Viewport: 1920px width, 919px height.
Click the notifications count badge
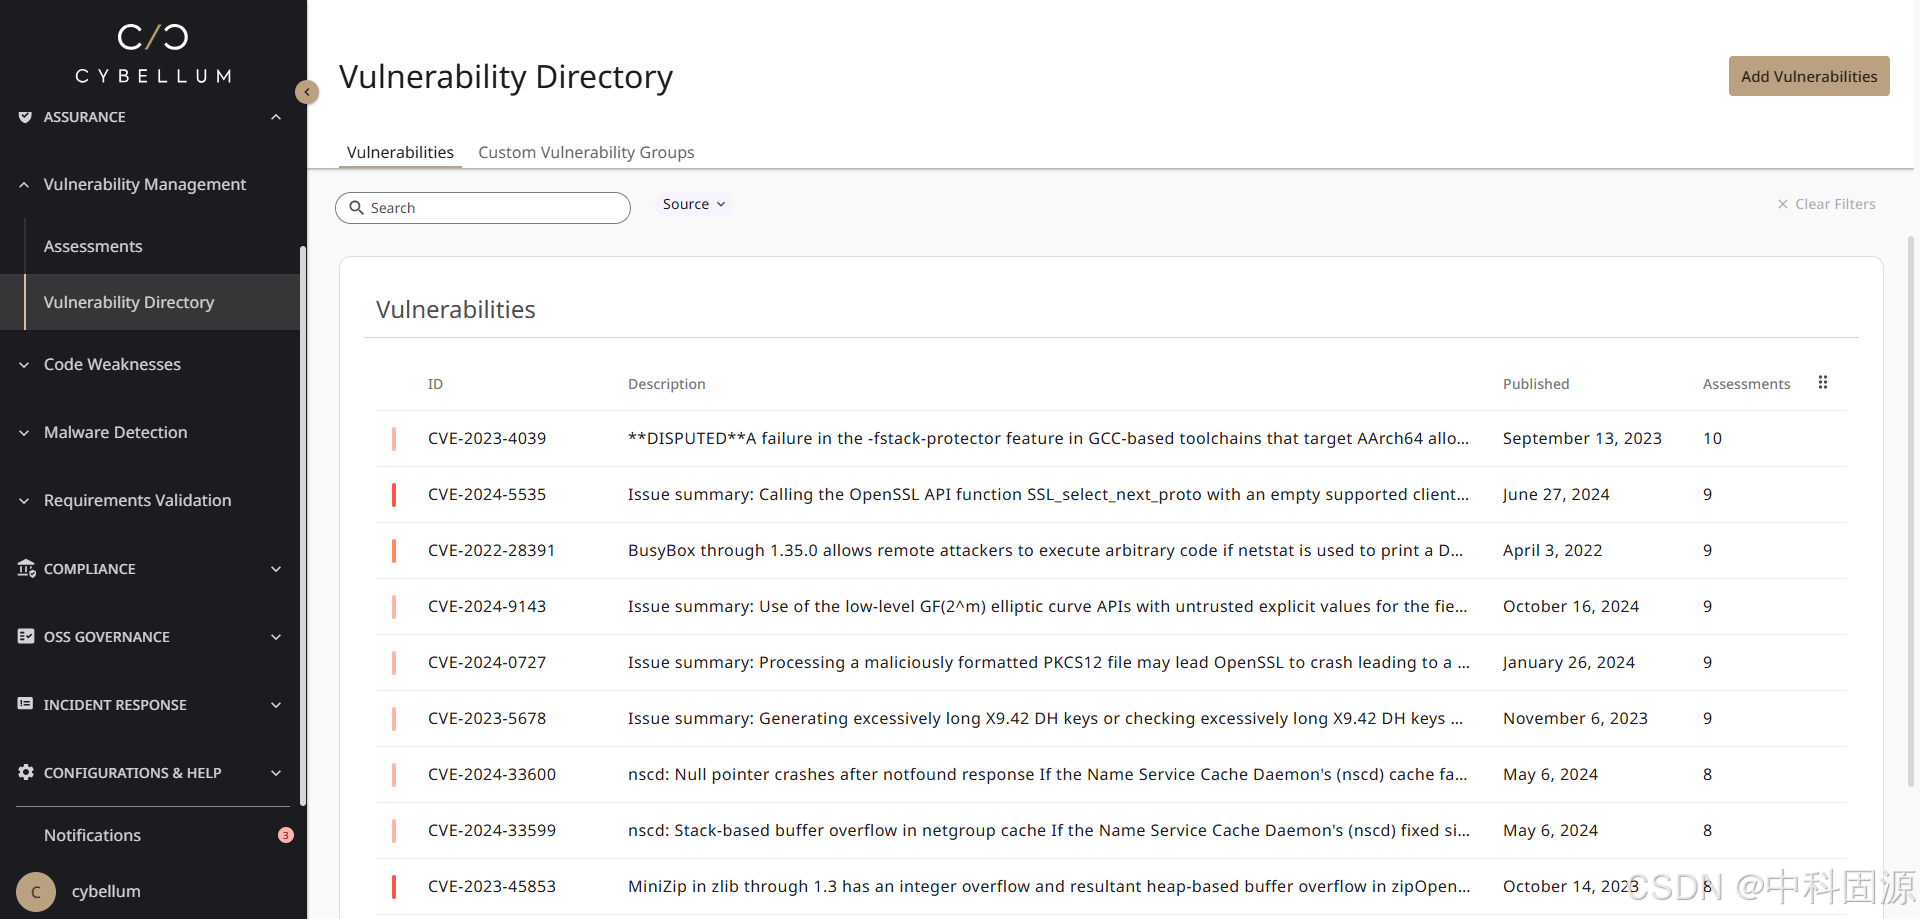[x=286, y=835]
